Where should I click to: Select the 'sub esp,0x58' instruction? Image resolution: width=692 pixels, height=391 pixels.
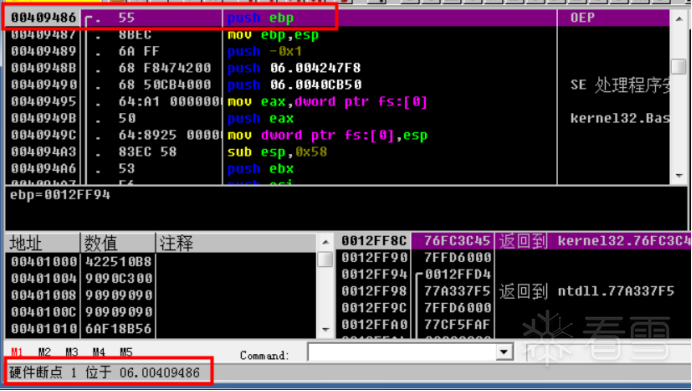[277, 152]
